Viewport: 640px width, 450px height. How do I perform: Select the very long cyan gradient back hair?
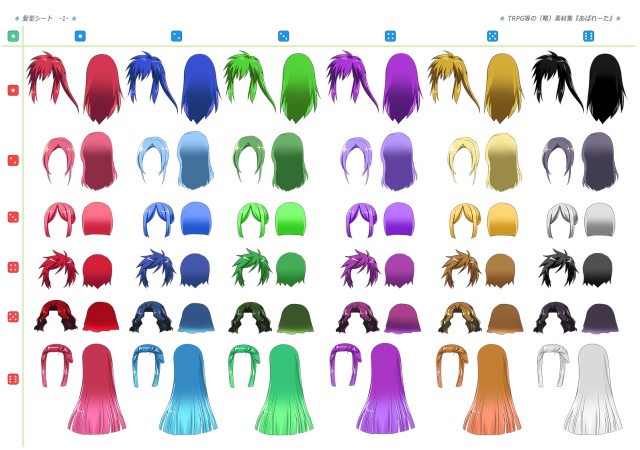point(189,390)
